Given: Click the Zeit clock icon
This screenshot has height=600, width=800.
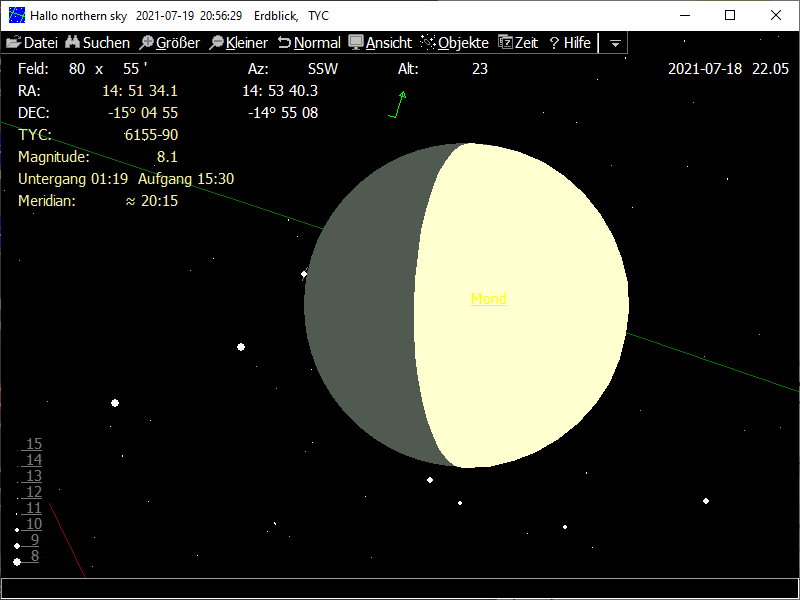Looking at the screenshot, I should (x=505, y=43).
